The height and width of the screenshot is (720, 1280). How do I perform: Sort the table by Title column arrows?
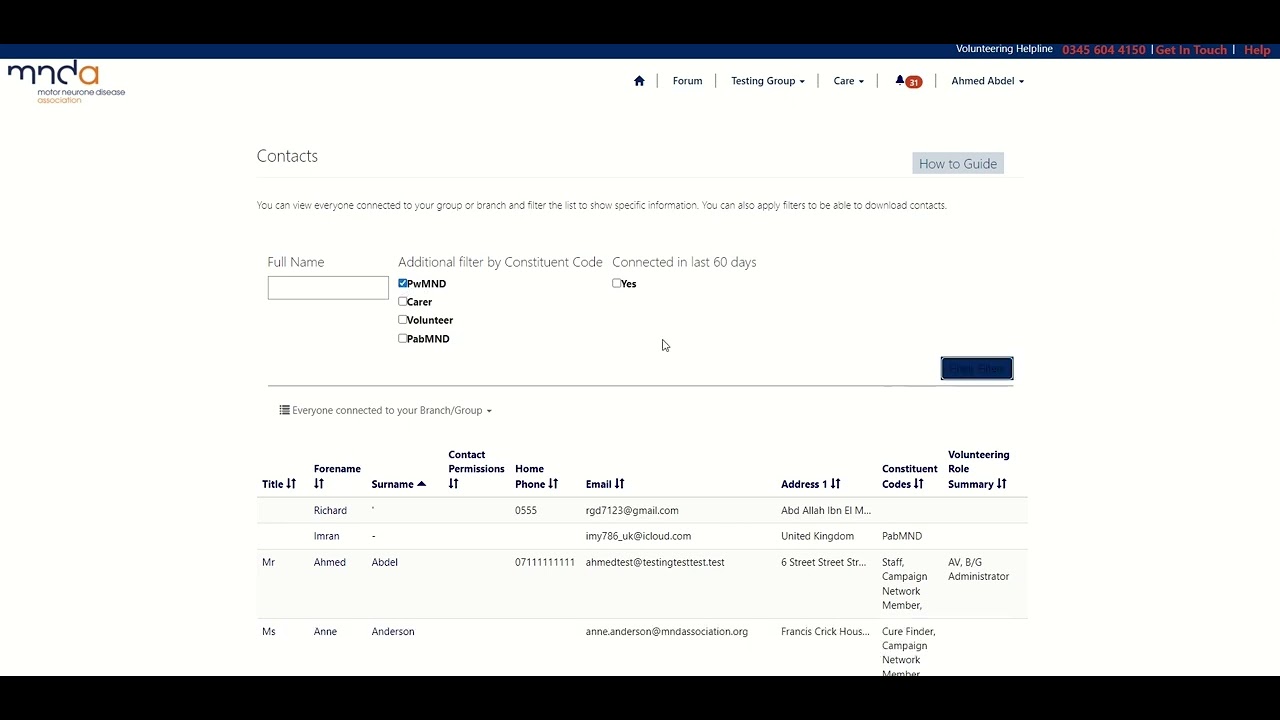click(x=291, y=484)
